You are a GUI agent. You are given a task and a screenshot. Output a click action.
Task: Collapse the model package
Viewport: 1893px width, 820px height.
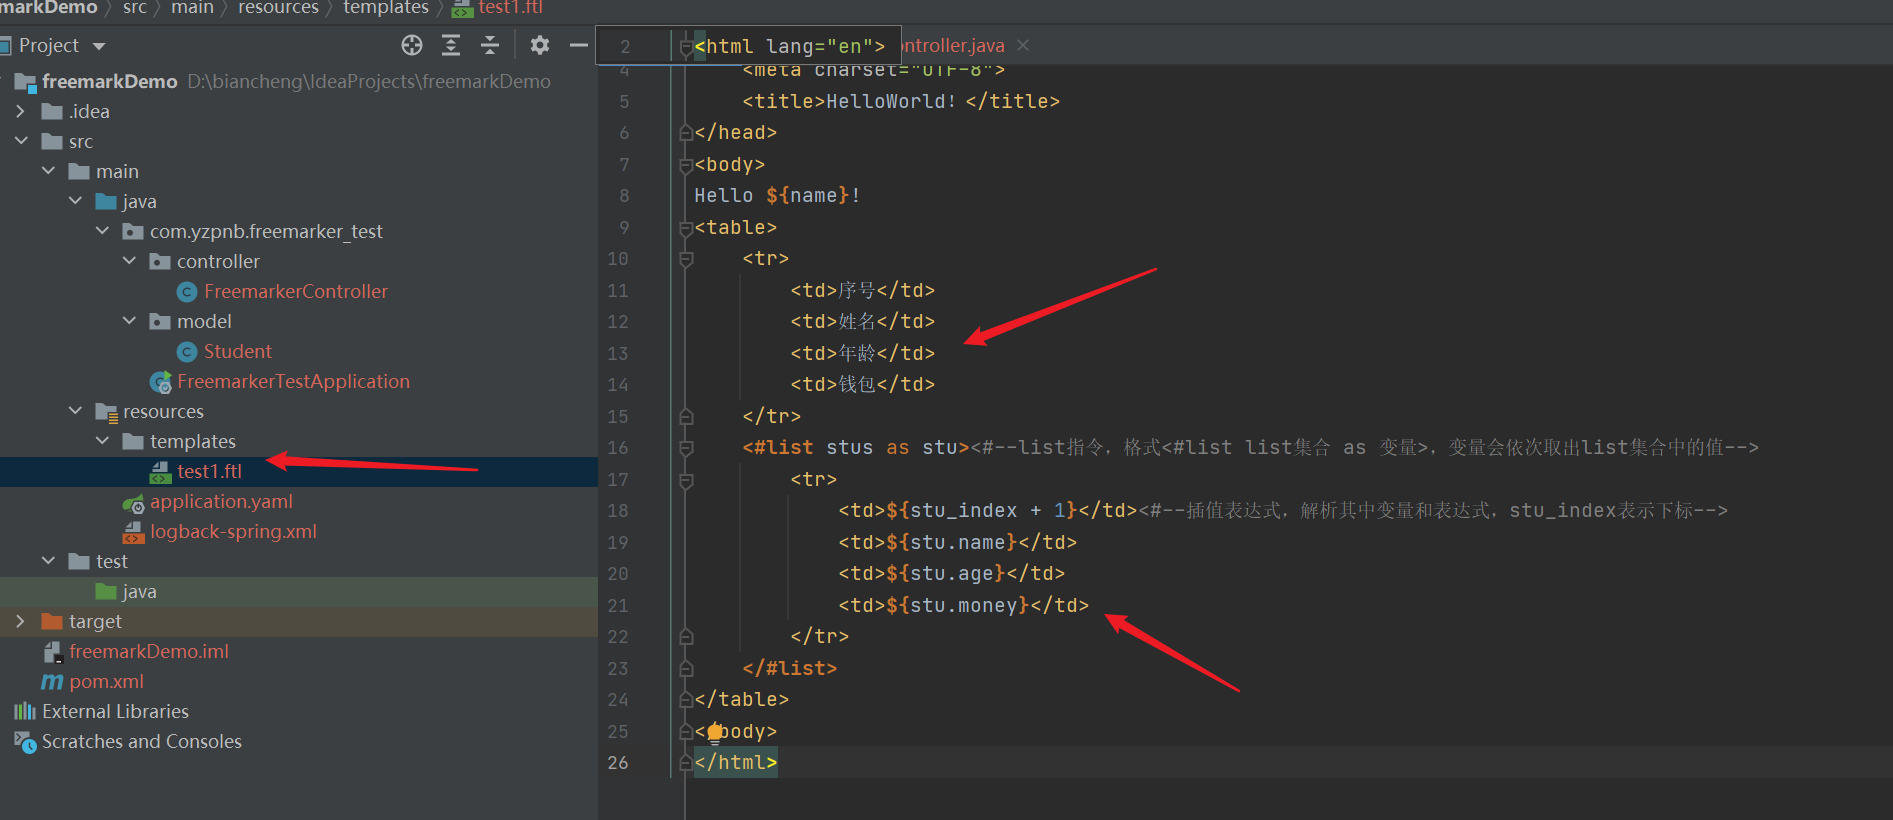click(129, 321)
